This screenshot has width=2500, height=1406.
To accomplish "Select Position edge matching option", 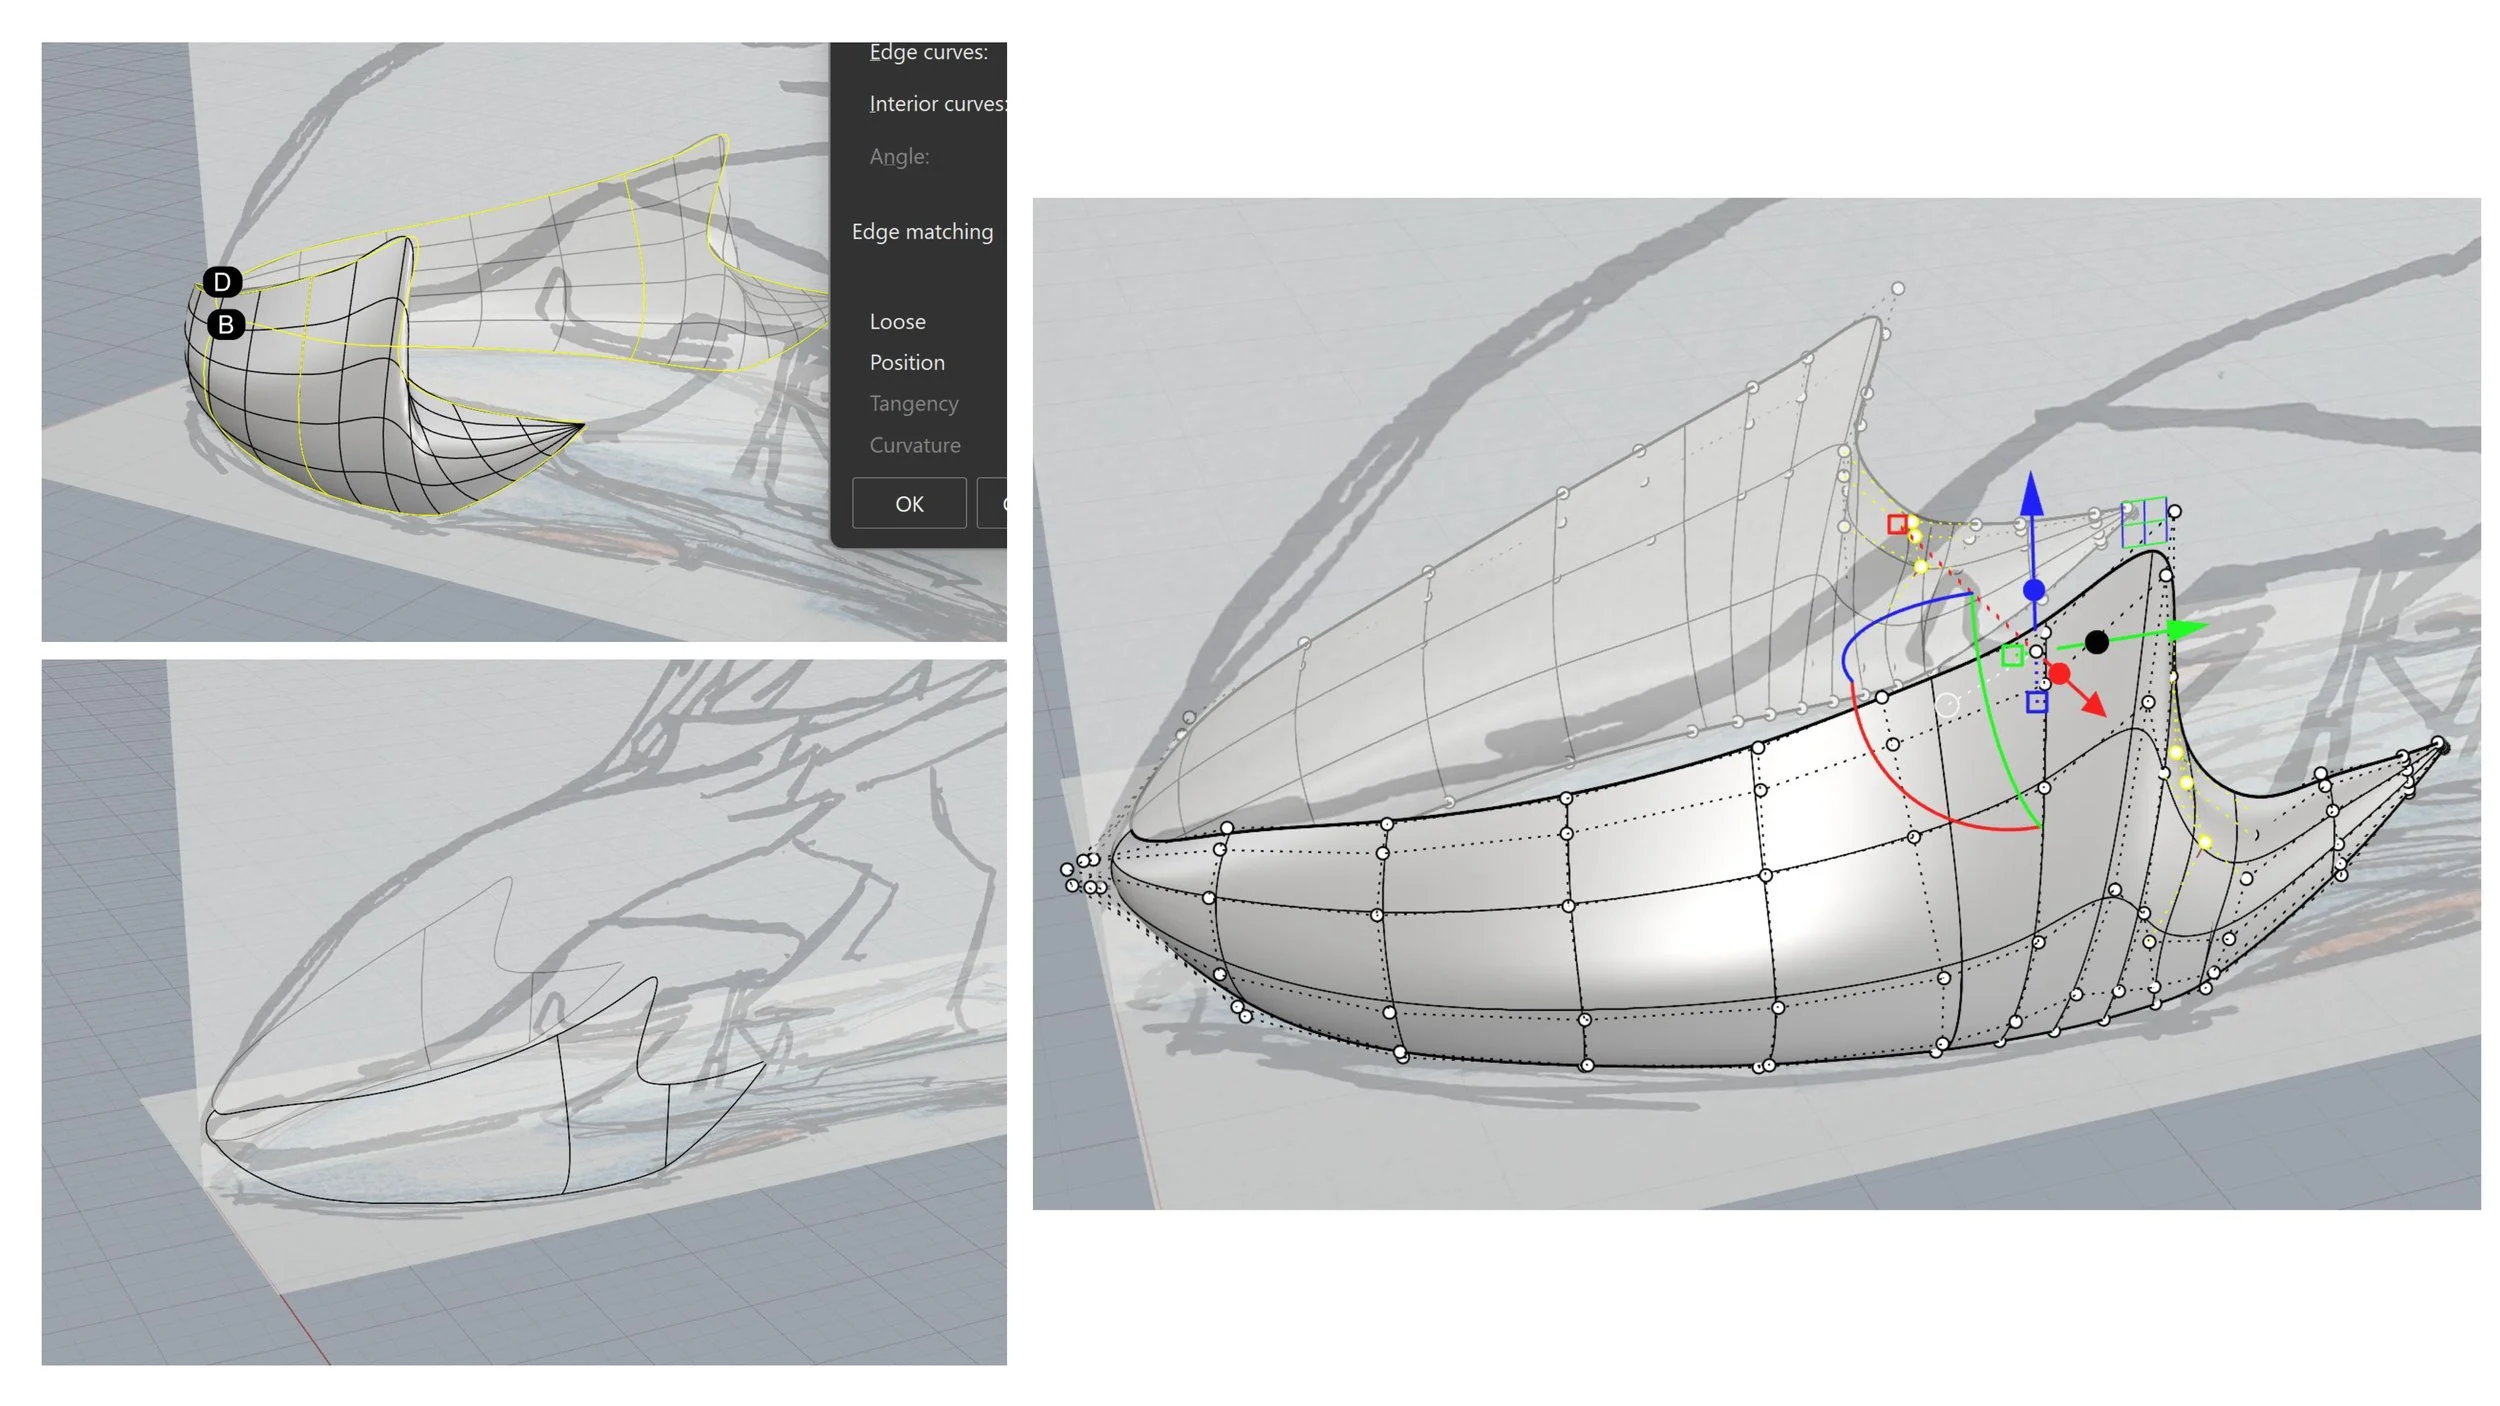I will point(906,363).
